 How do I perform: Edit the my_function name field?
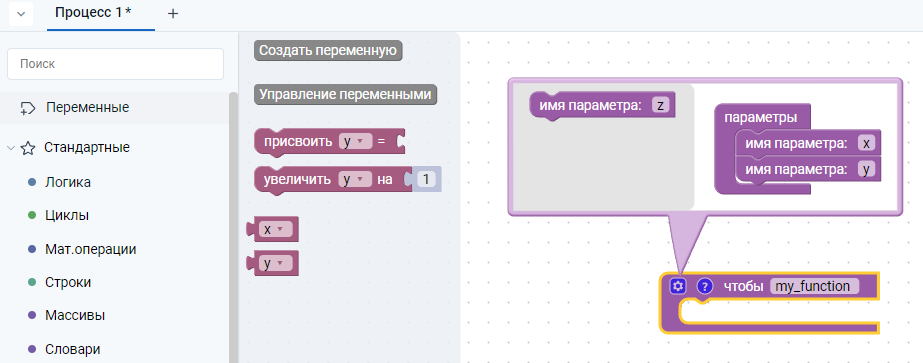click(x=814, y=287)
